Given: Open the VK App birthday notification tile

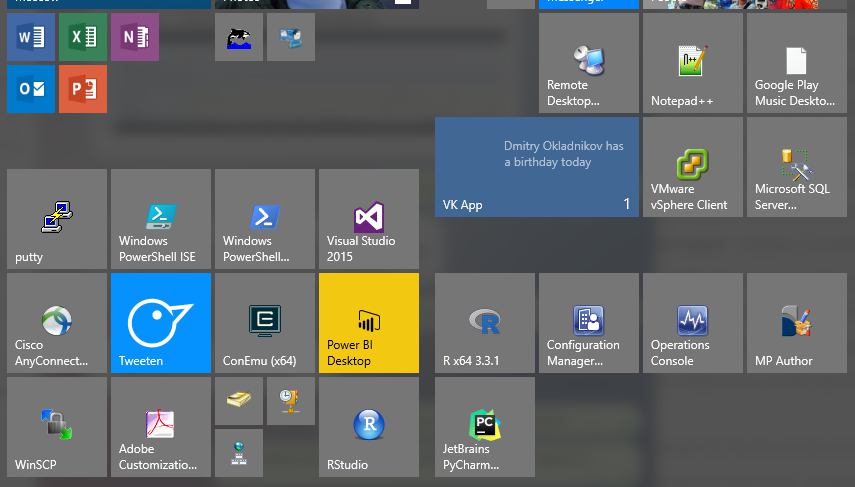Looking at the screenshot, I should 537,167.
